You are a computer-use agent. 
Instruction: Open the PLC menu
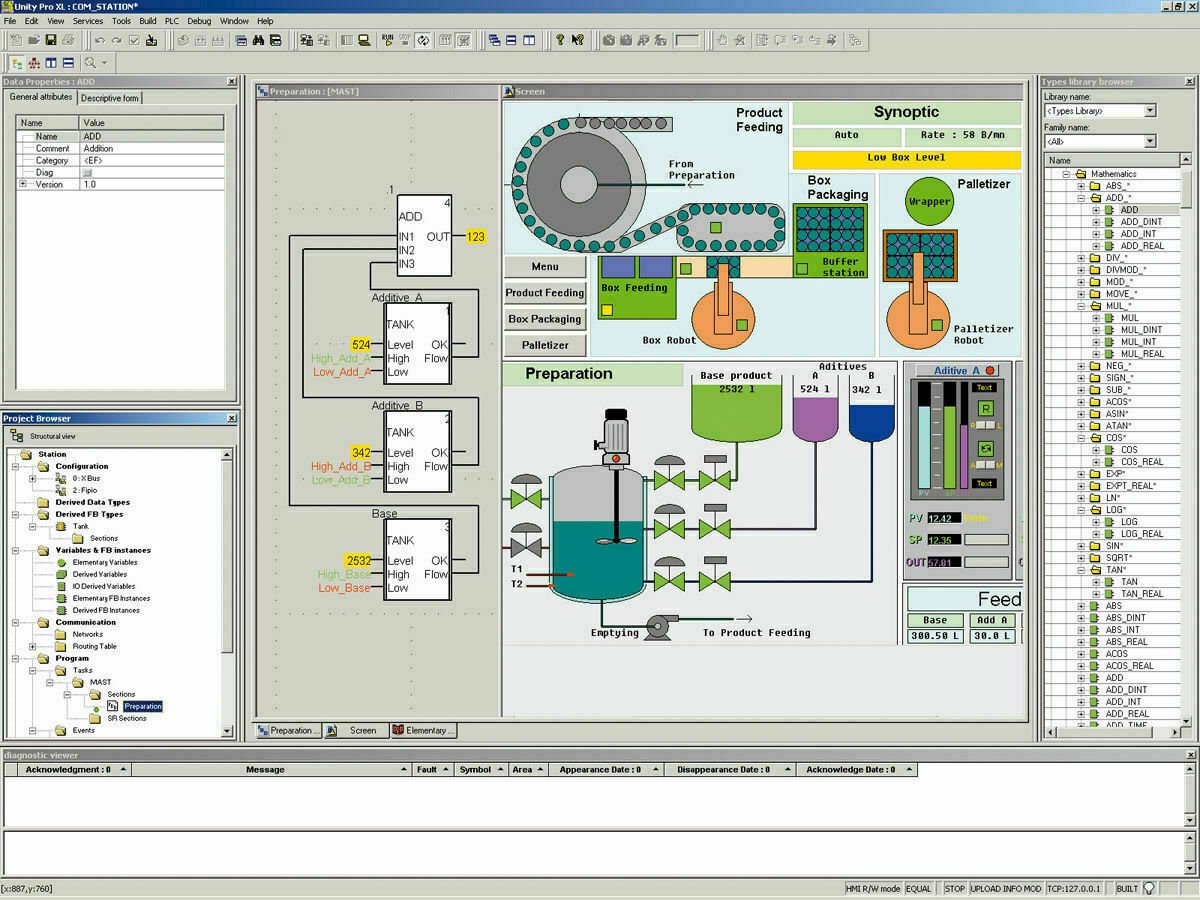point(171,20)
